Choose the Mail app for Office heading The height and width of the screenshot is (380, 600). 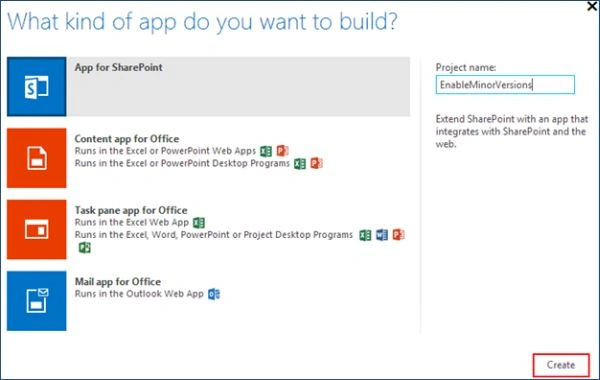[117, 282]
